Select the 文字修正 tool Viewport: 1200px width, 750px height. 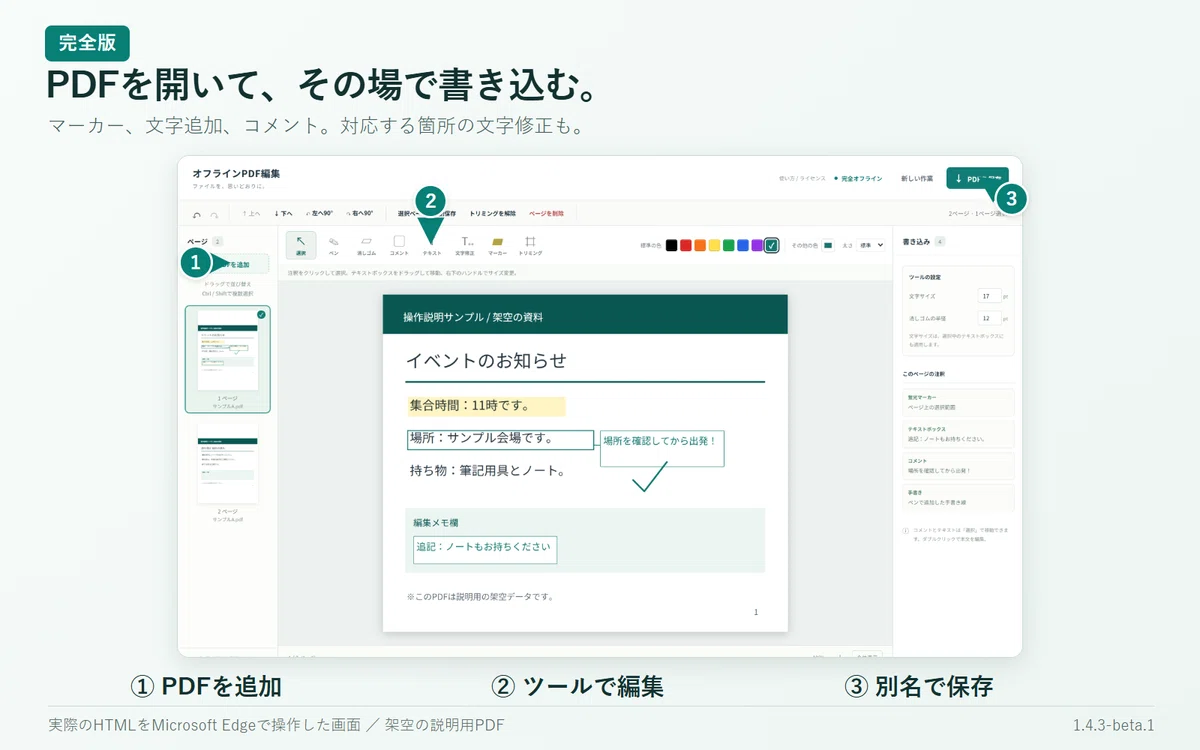[466, 245]
